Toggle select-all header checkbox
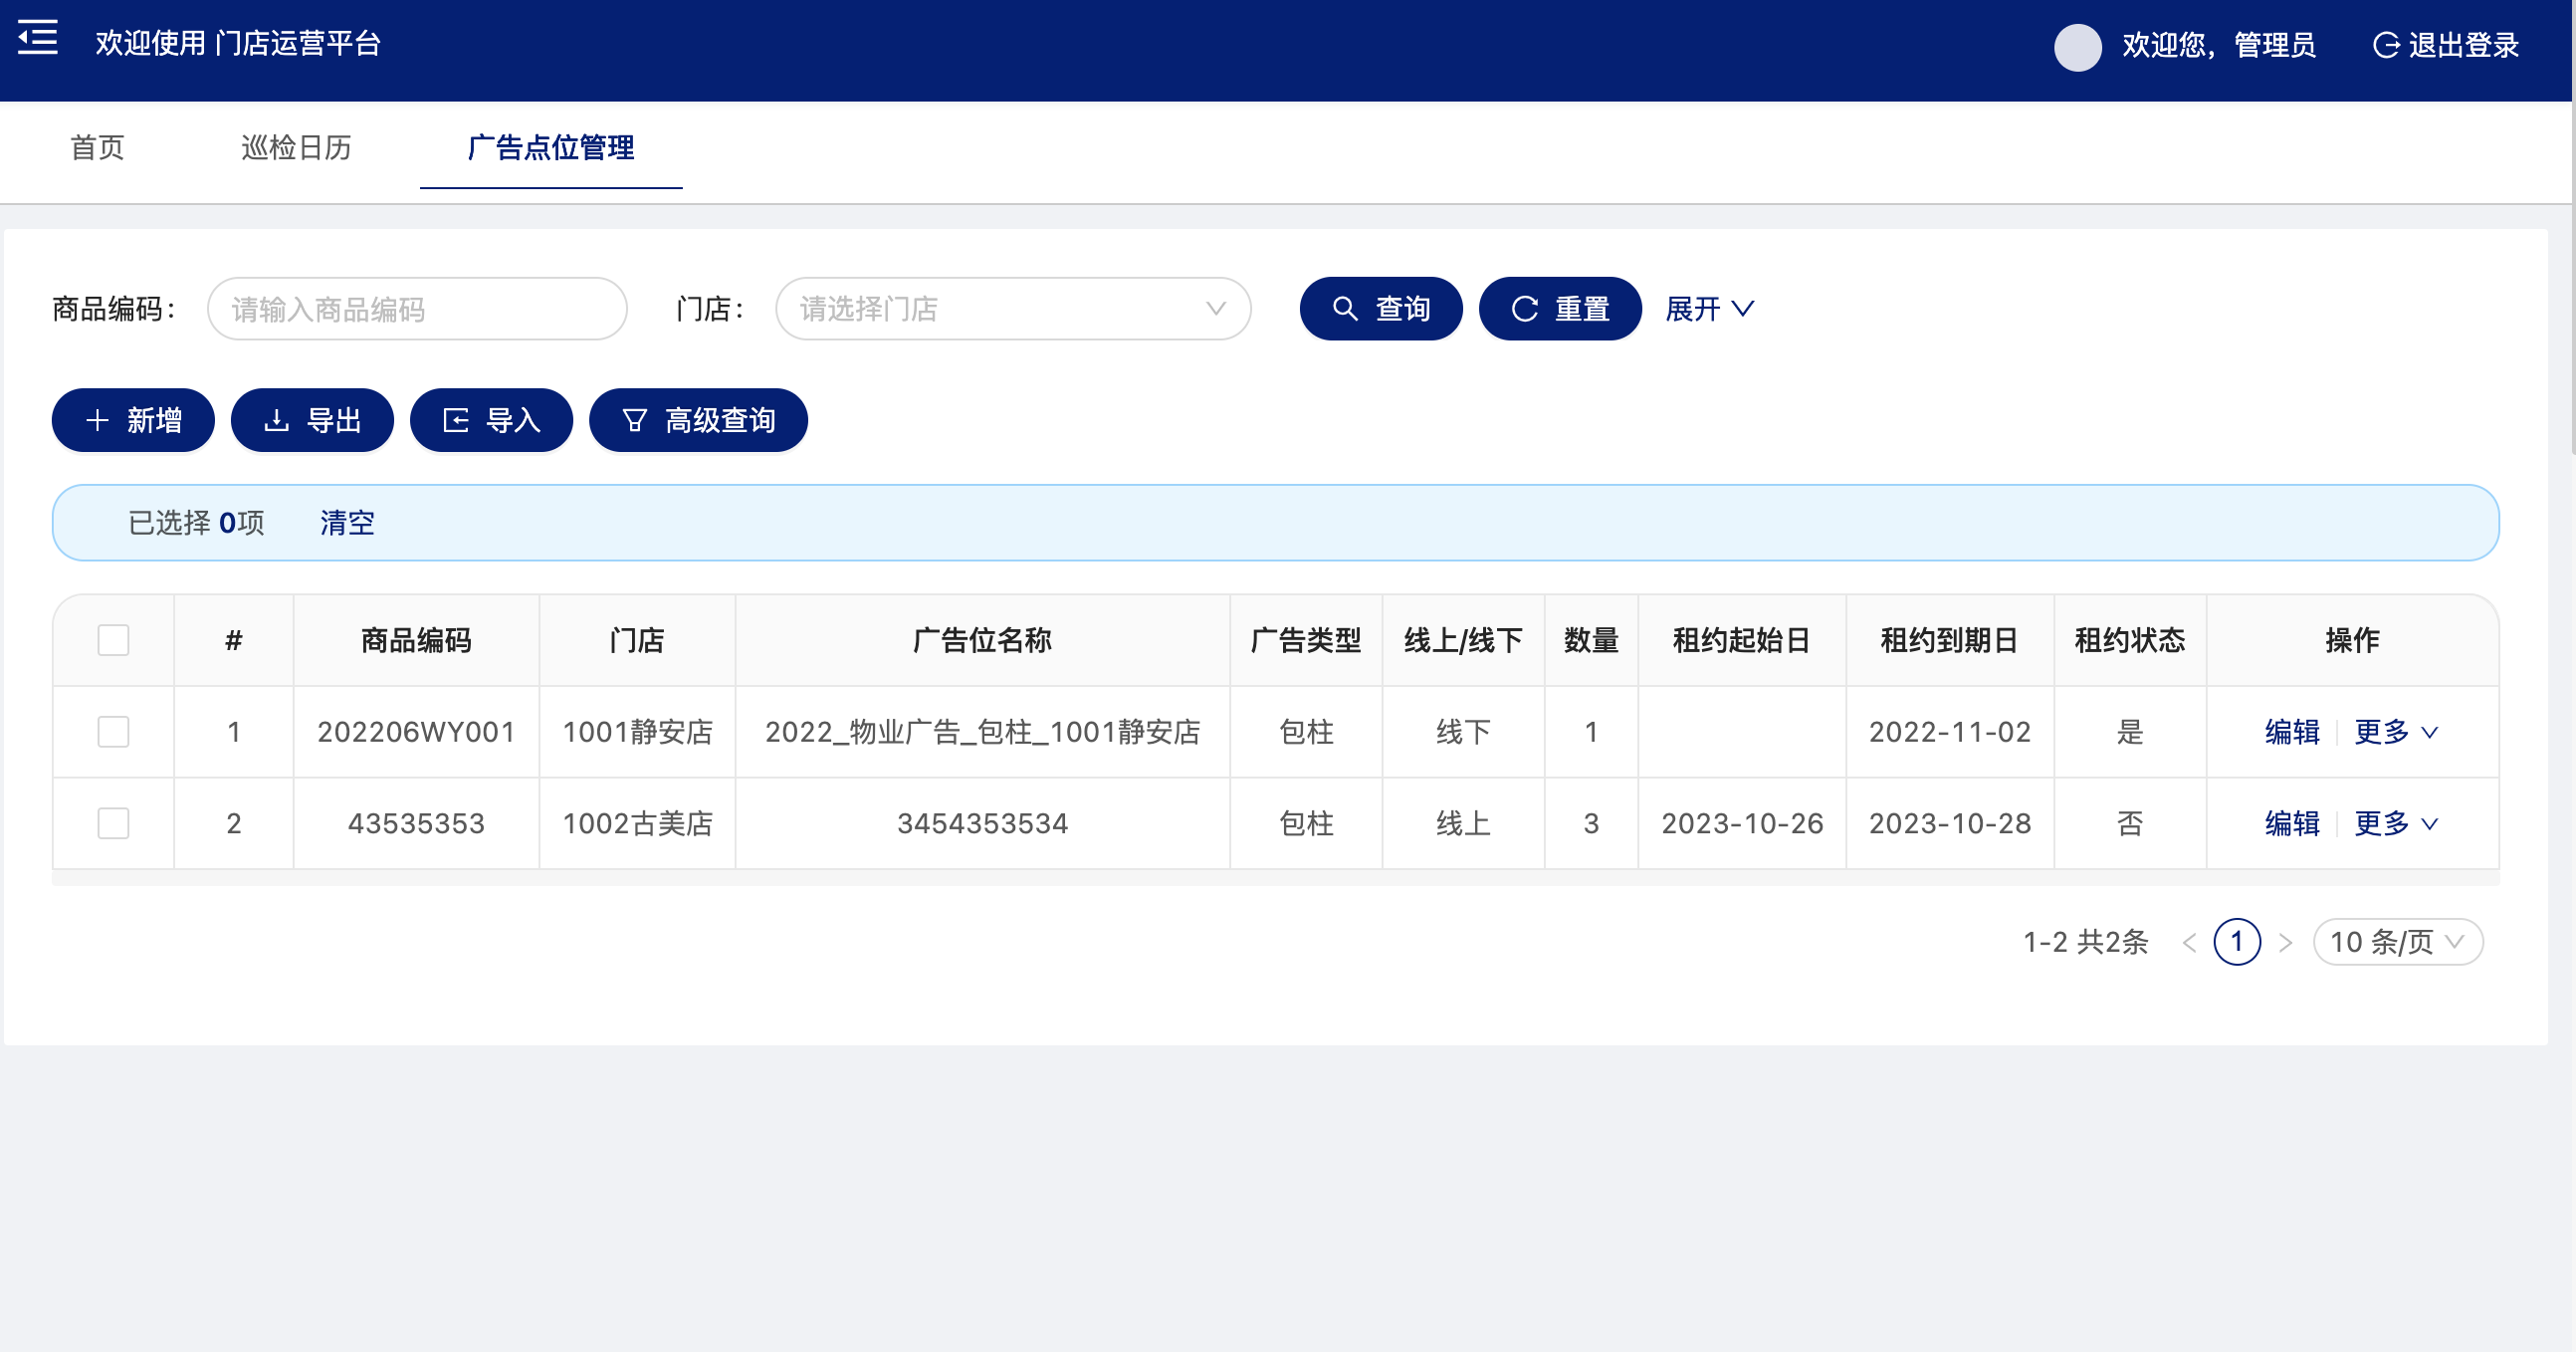Image resolution: width=2576 pixels, height=1352 pixels. [114, 640]
